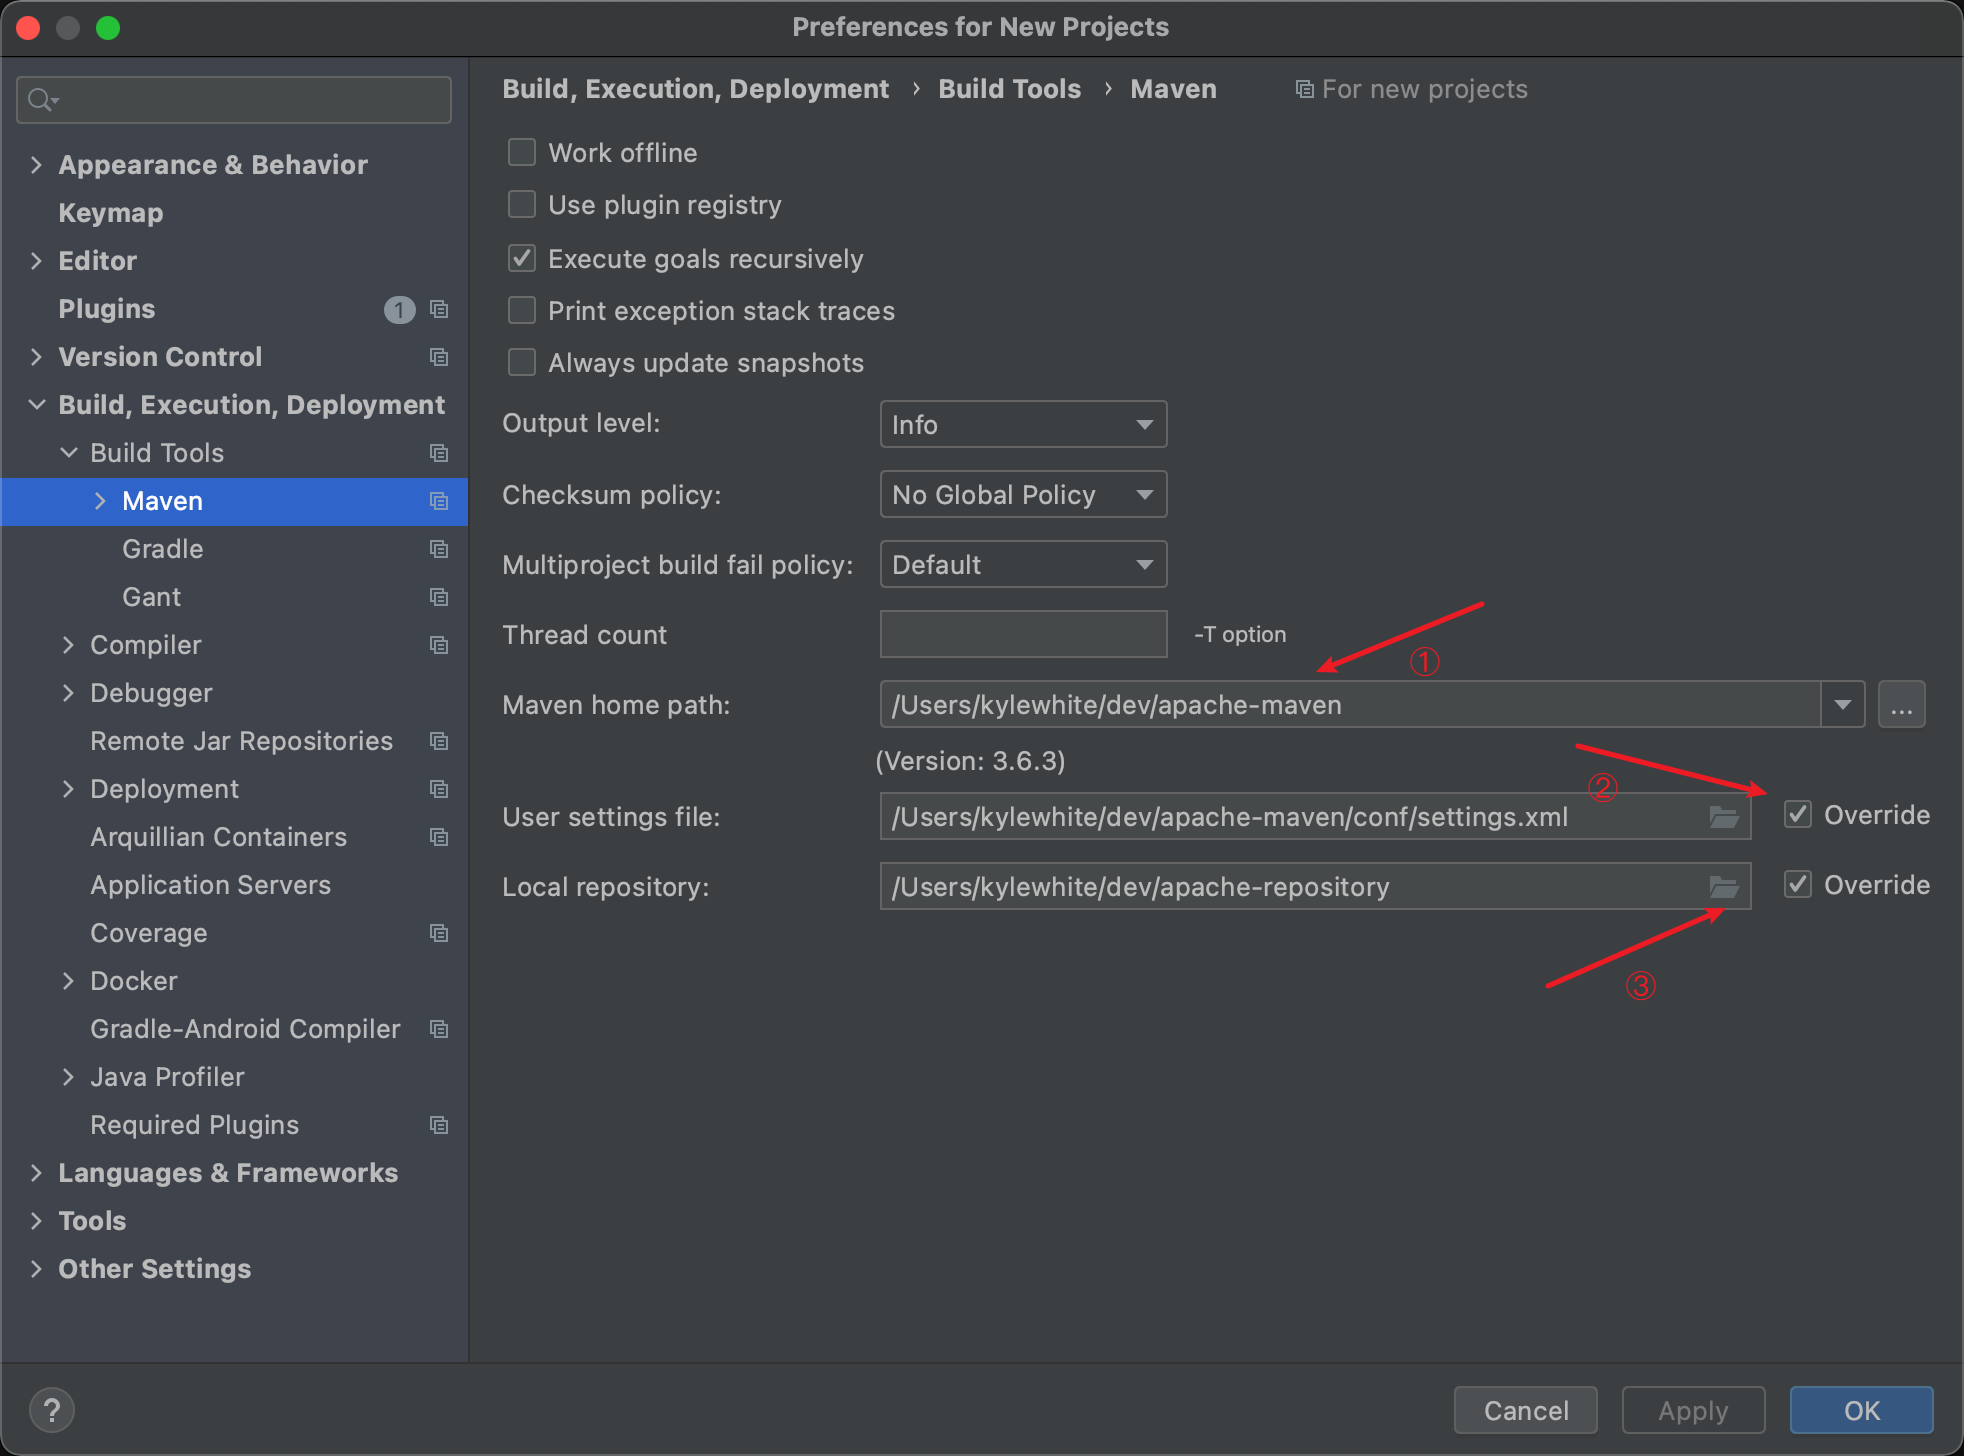
Task: Uncheck Execute goals recursively
Action: (522, 258)
